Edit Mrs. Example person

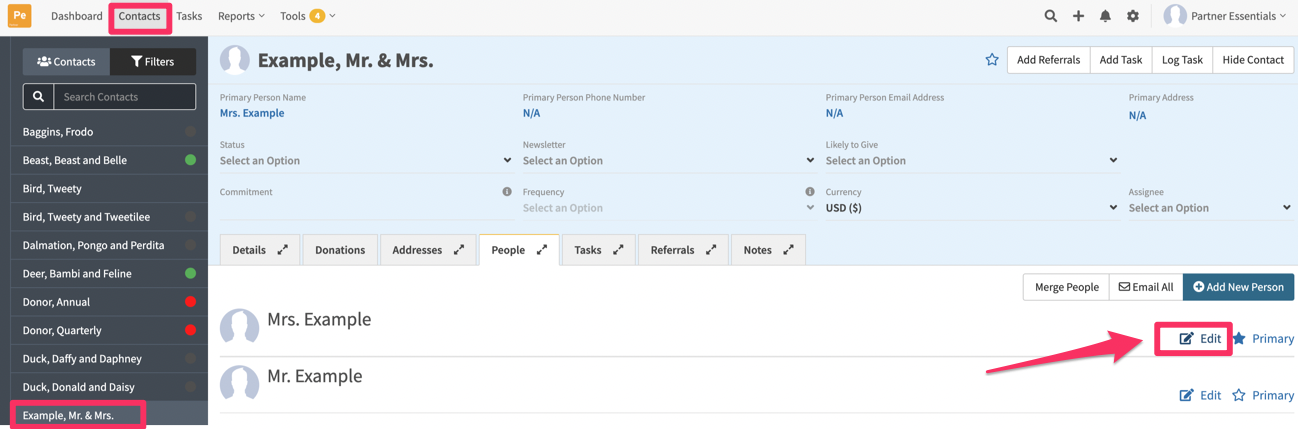1199,338
